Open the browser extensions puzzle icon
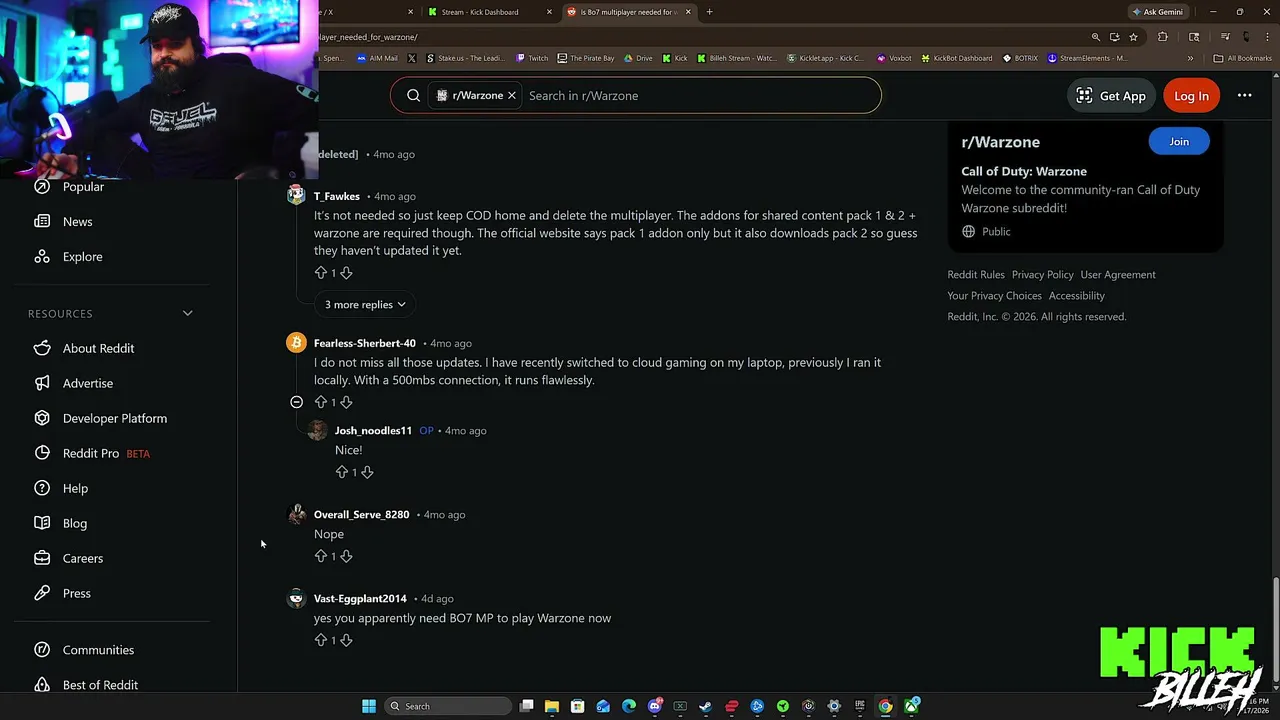The image size is (1280, 720). click(x=1162, y=37)
